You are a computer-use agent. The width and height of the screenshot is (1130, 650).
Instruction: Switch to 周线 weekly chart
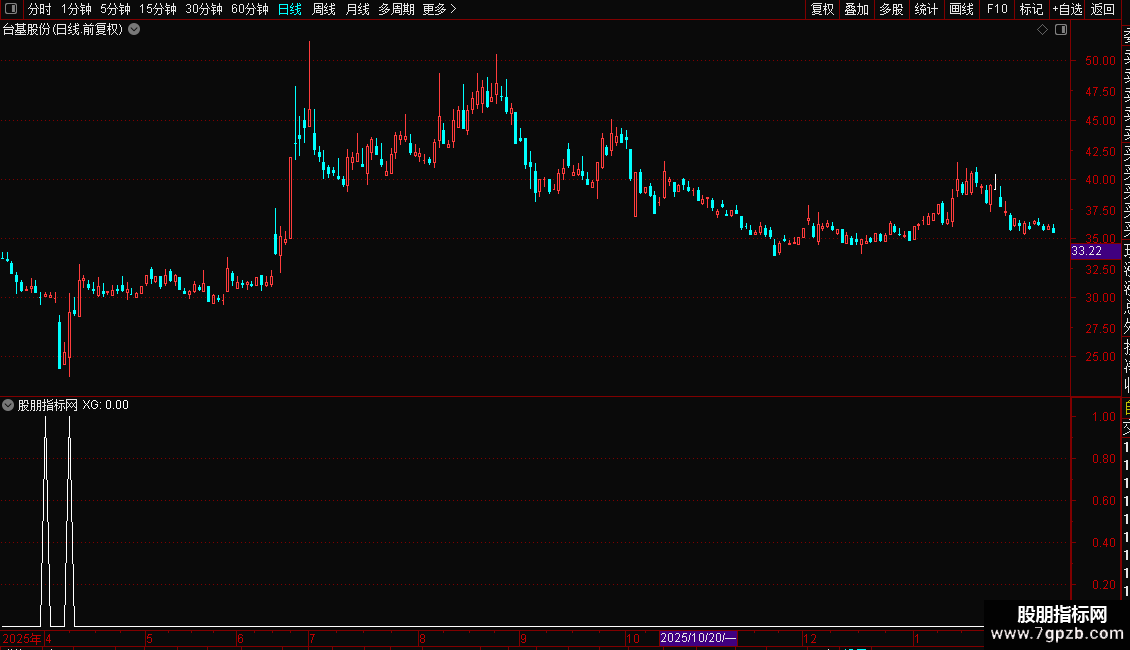(x=324, y=9)
